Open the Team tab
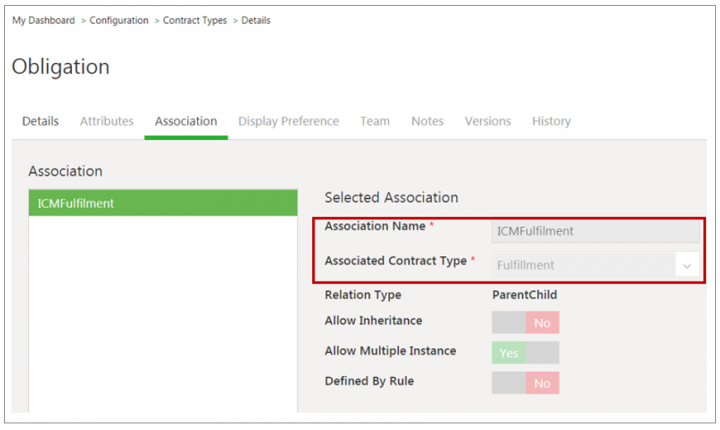This screenshot has width=720, height=430. click(375, 121)
